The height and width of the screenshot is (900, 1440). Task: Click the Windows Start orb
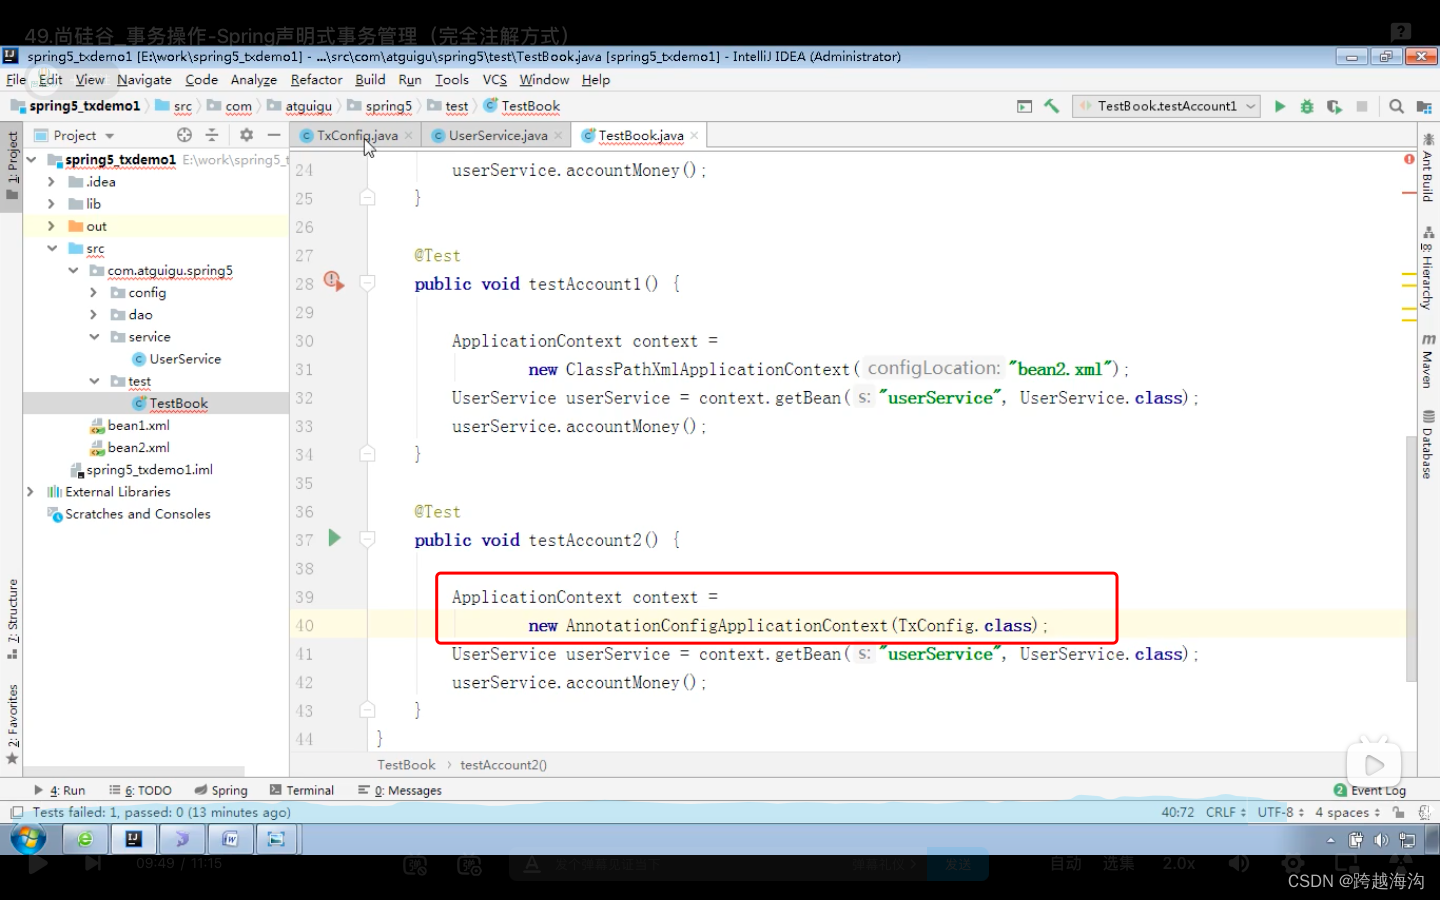(x=28, y=838)
